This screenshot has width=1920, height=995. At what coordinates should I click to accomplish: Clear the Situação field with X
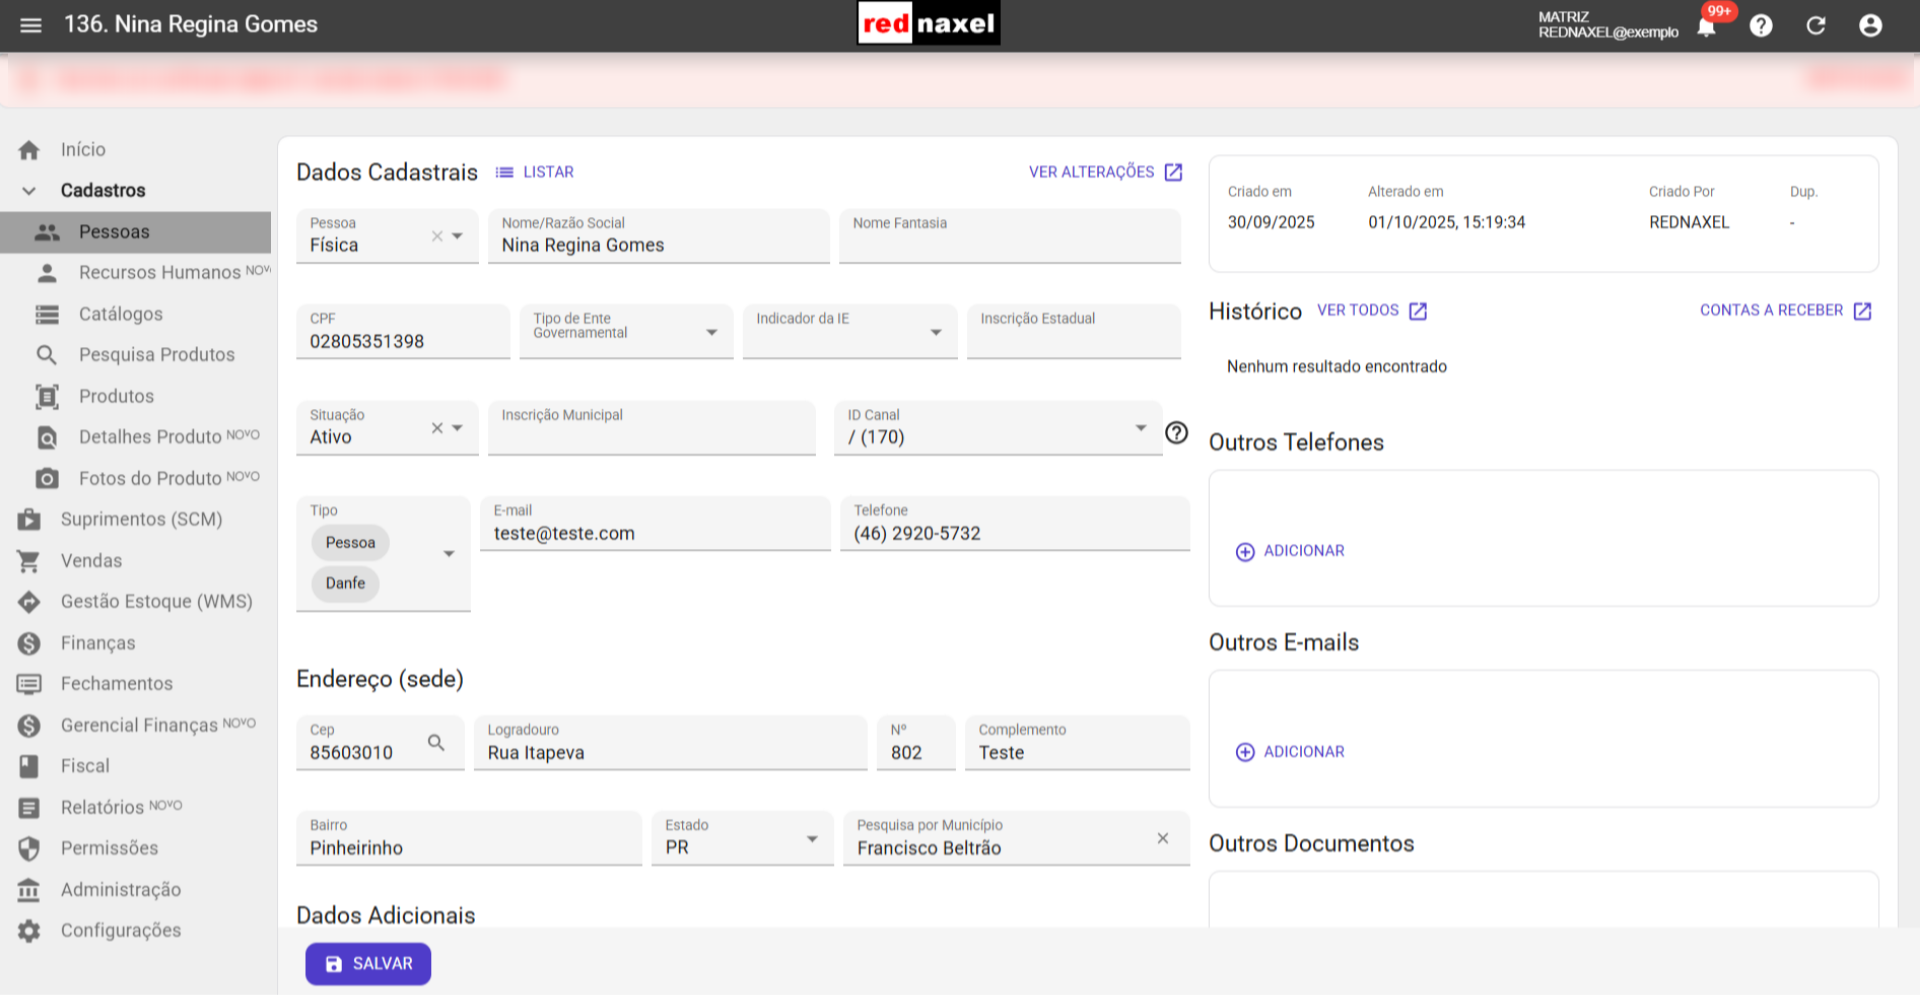click(x=437, y=428)
